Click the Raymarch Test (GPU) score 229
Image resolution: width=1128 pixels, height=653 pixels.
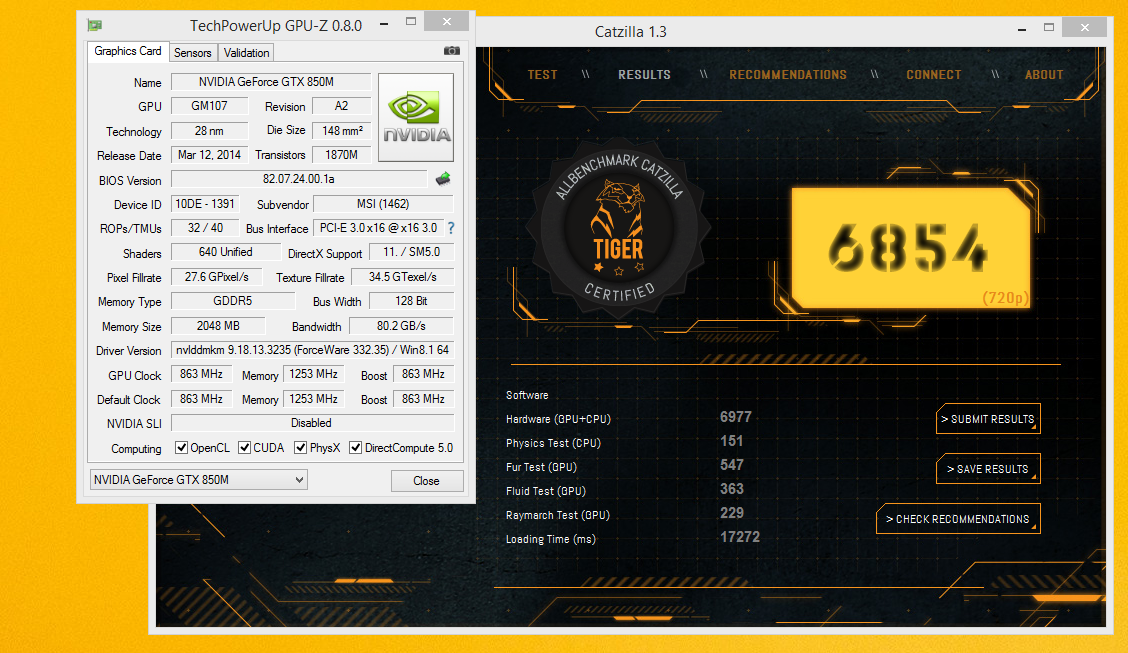[732, 513]
